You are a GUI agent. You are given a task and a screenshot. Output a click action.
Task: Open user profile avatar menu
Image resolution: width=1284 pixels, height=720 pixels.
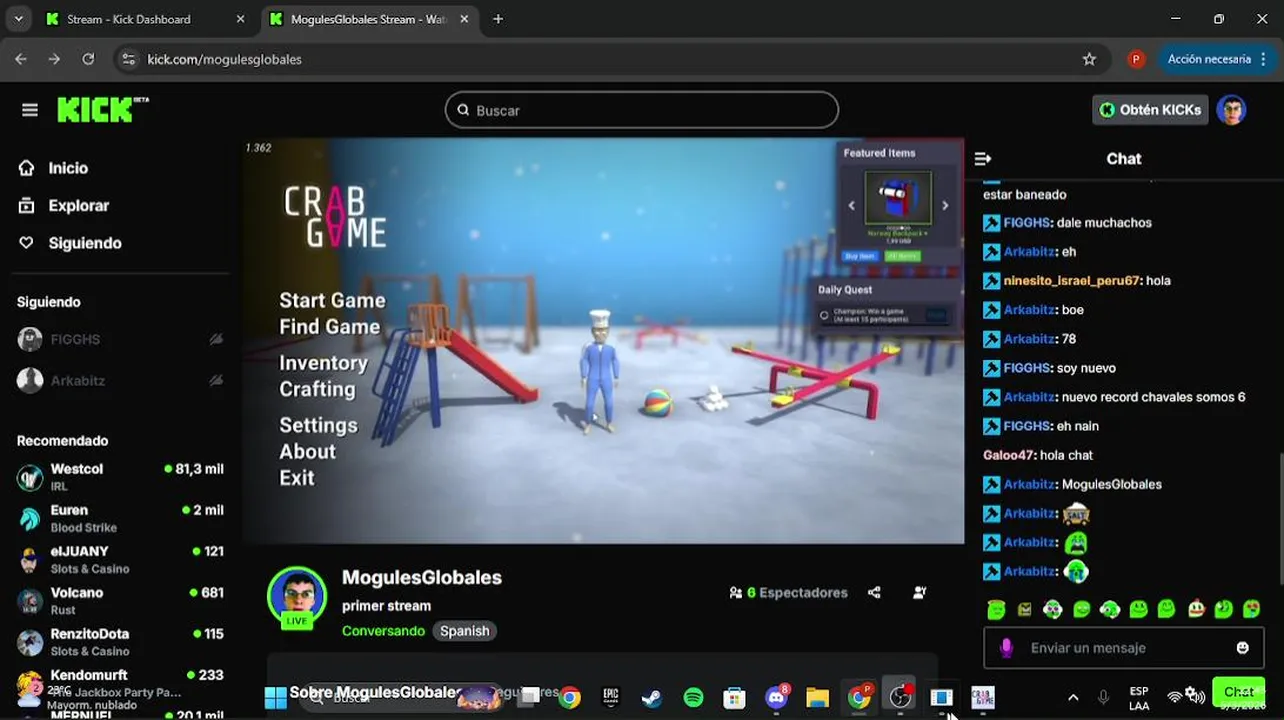(x=1231, y=110)
